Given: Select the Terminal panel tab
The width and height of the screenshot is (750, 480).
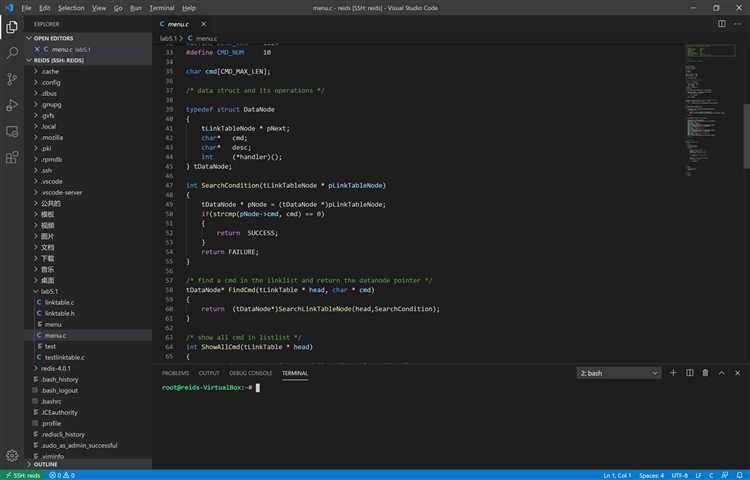Looking at the screenshot, I should [295, 373].
